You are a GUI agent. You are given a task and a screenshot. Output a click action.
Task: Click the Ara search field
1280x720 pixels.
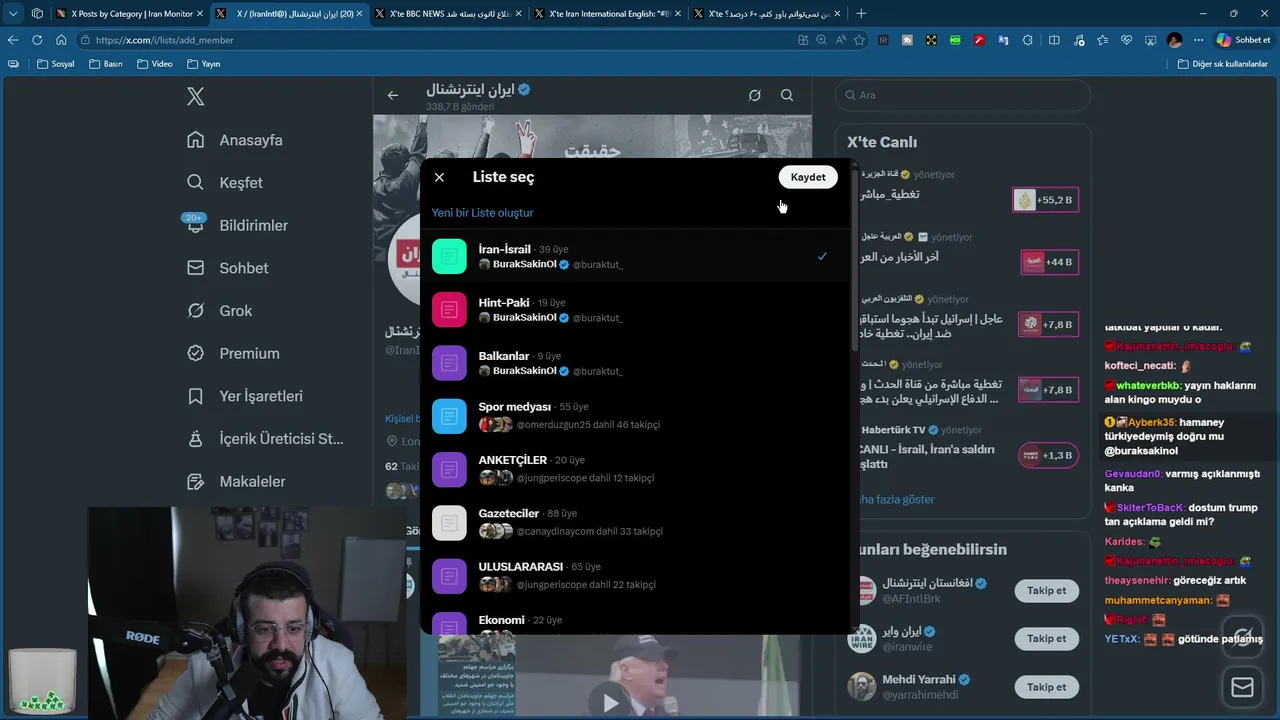[963, 95]
